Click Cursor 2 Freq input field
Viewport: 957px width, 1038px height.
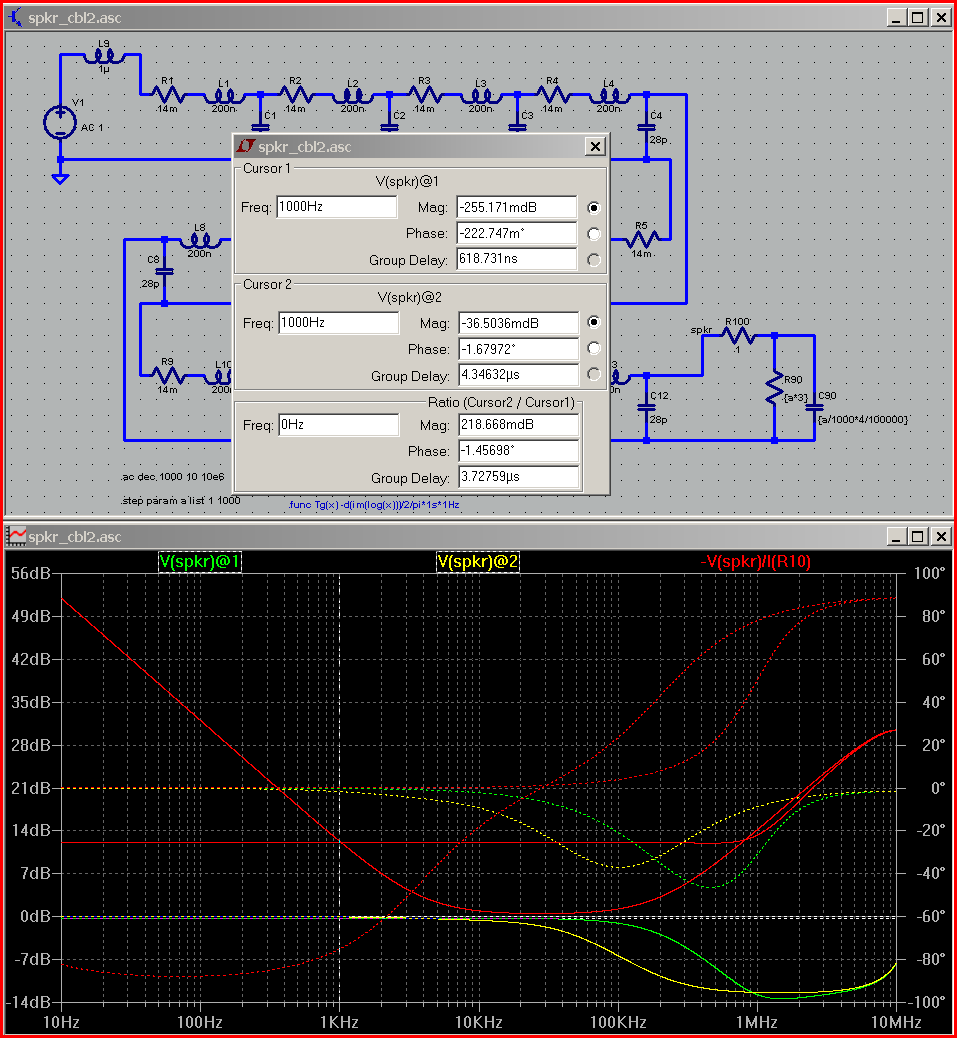339,322
